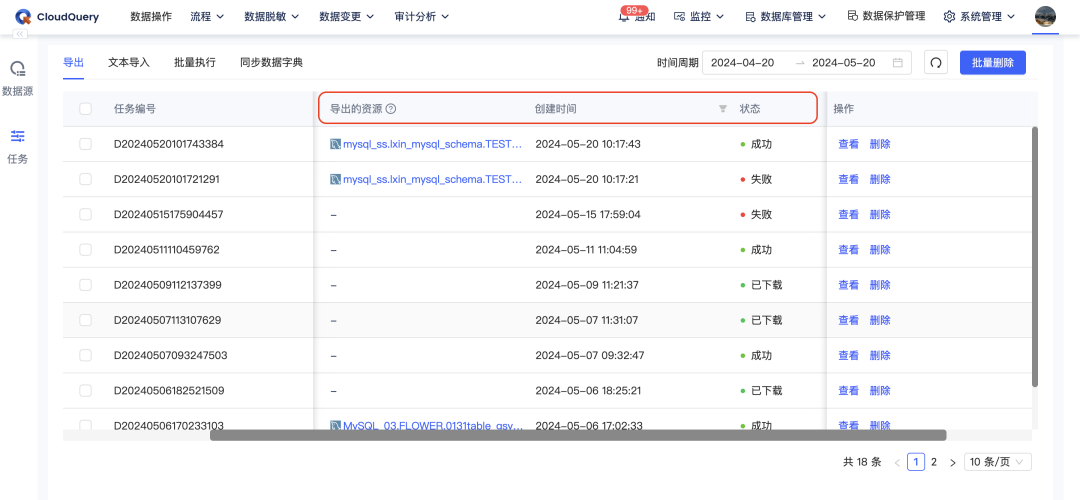Click the user avatar thumbnail
This screenshot has height=500, width=1080.
[1045, 17]
